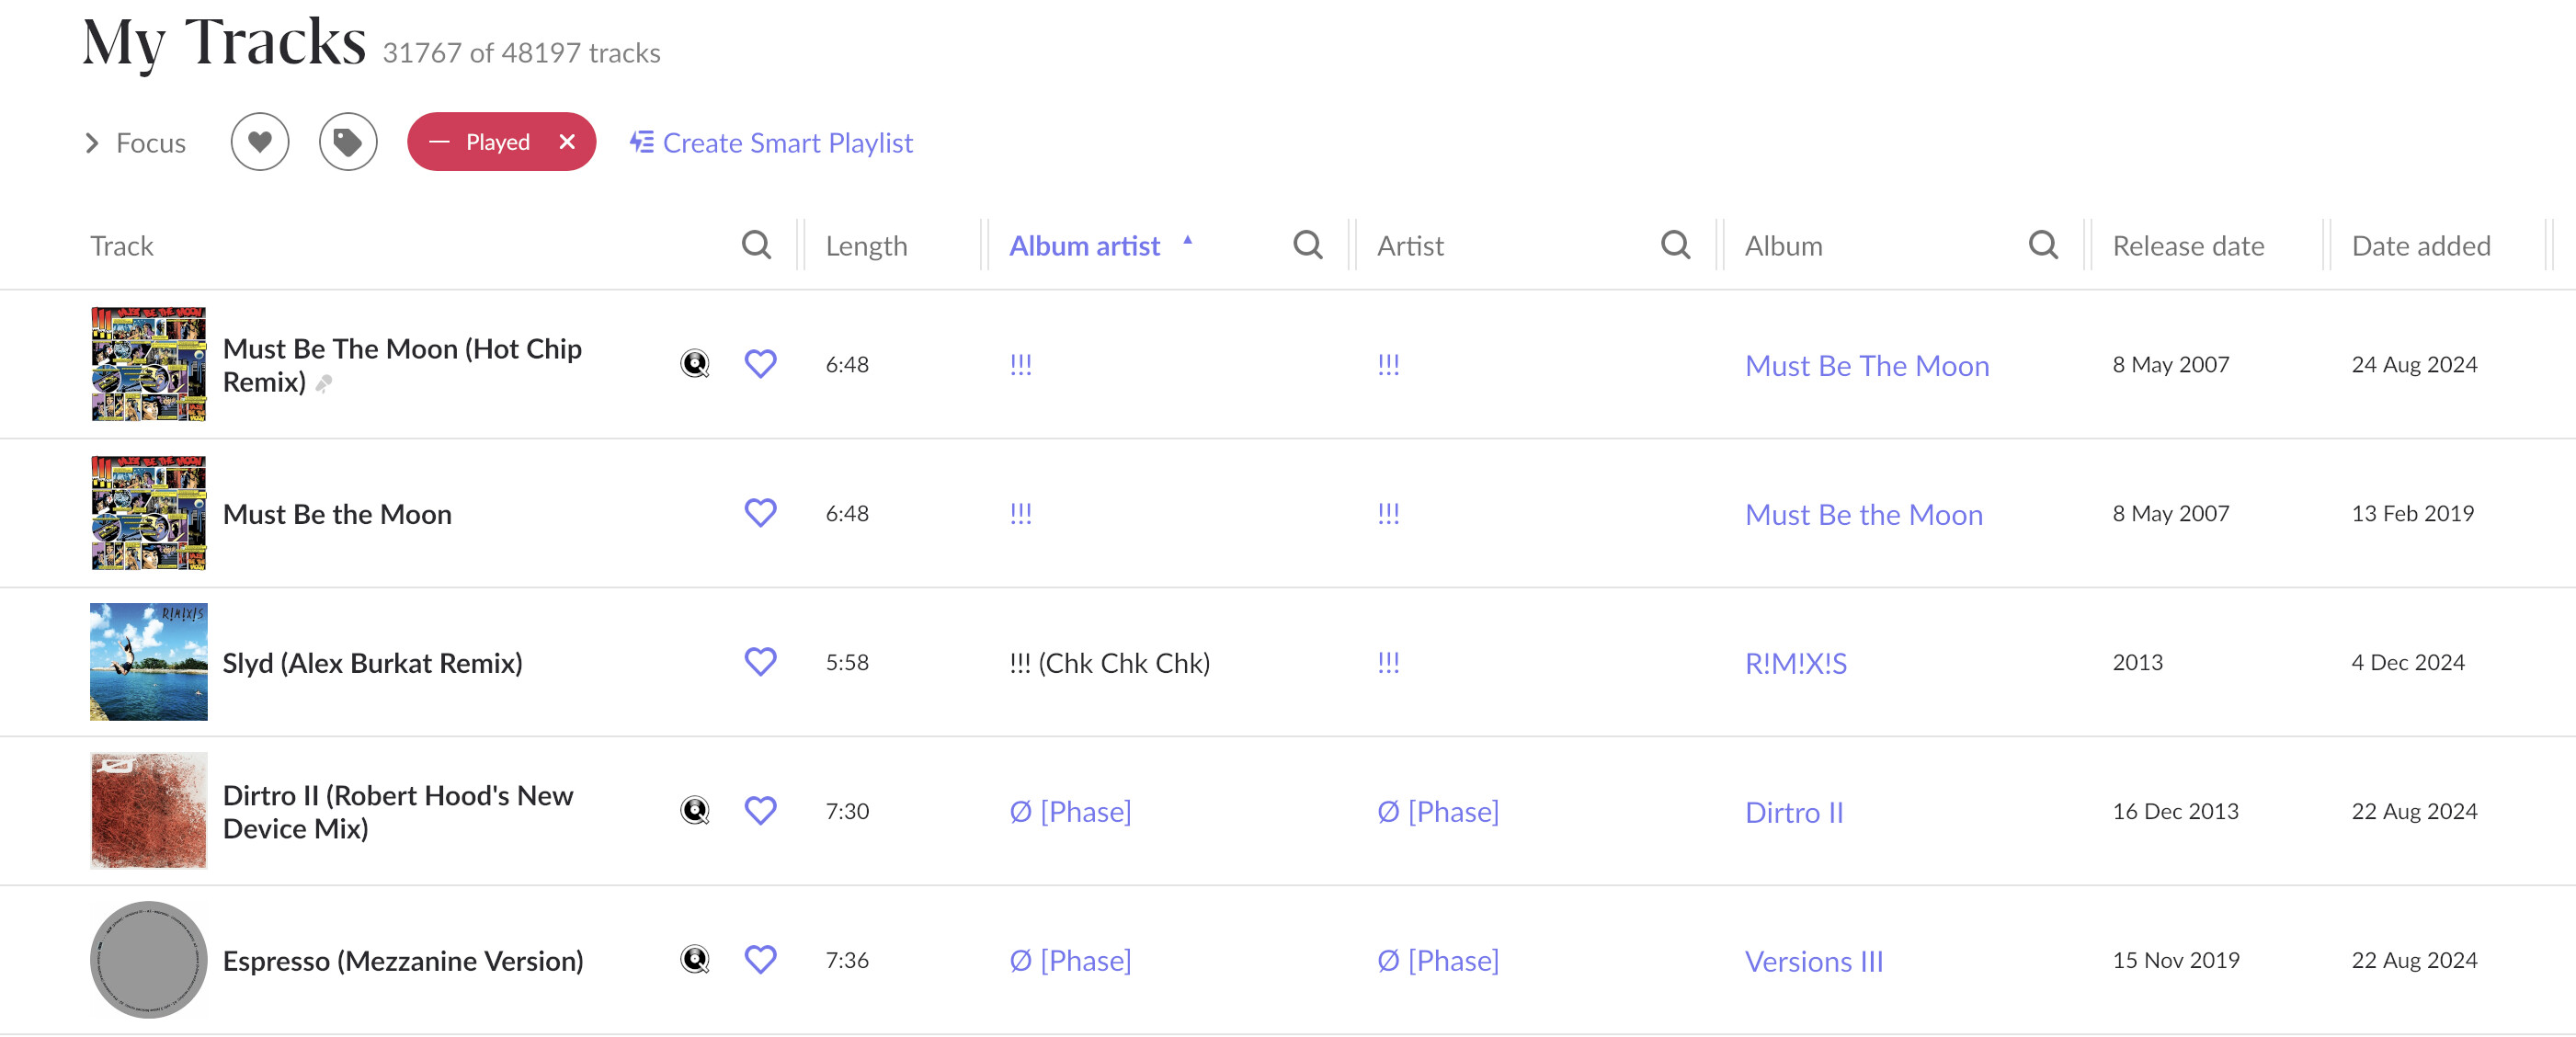Open search in the Artist column
The height and width of the screenshot is (1037, 2576).
pos(1675,245)
